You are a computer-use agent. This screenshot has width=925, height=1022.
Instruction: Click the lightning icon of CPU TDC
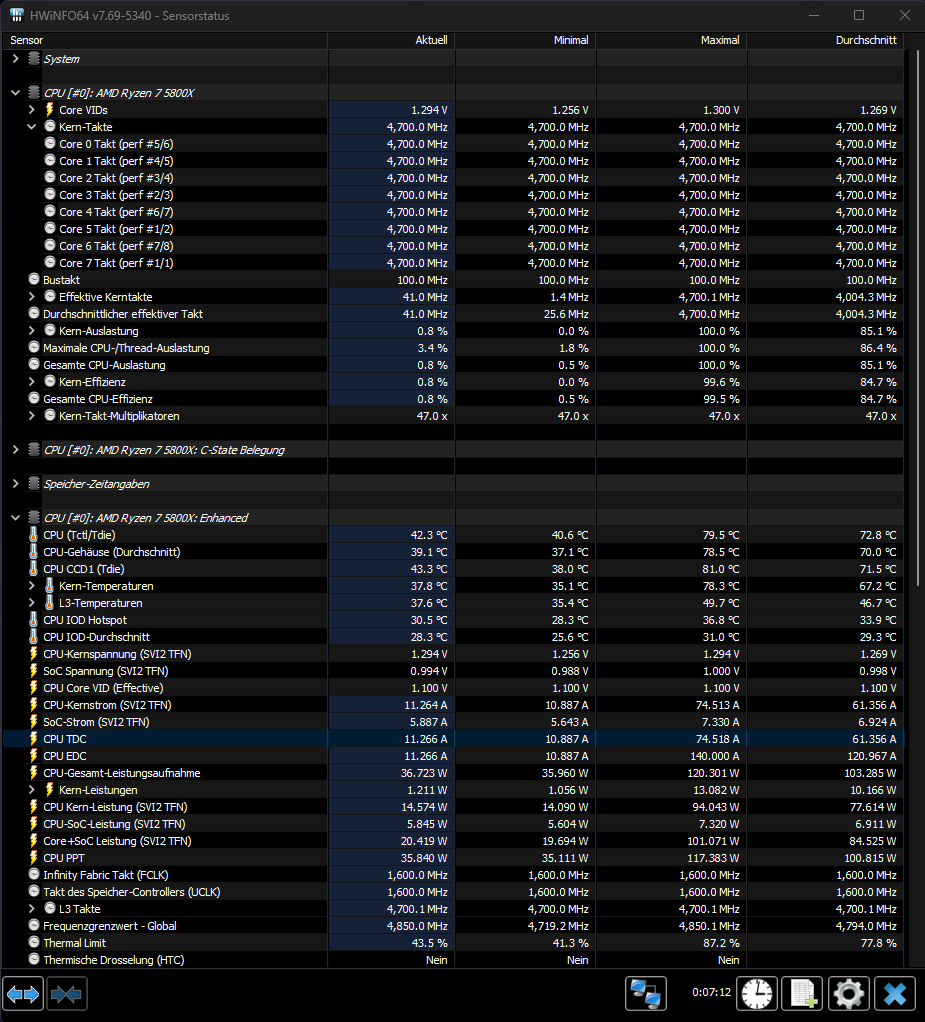tap(34, 738)
